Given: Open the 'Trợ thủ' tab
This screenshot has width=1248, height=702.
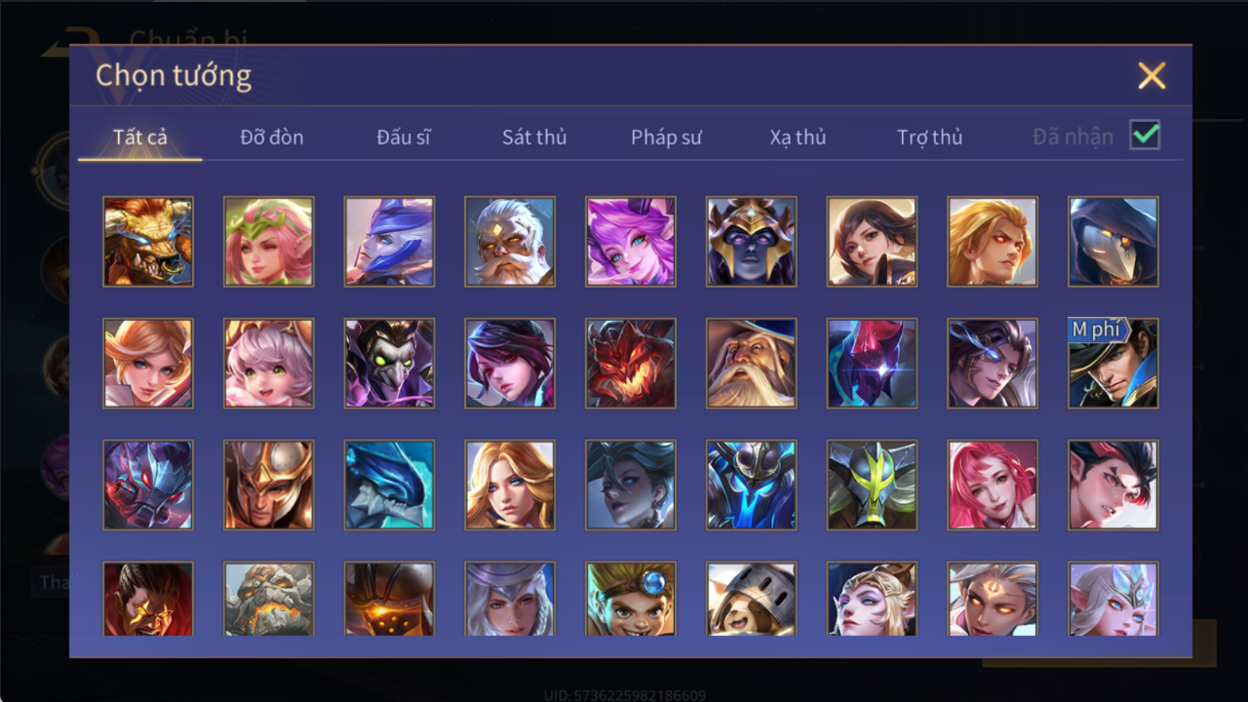Looking at the screenshot, I should click(x=930, y=137).
